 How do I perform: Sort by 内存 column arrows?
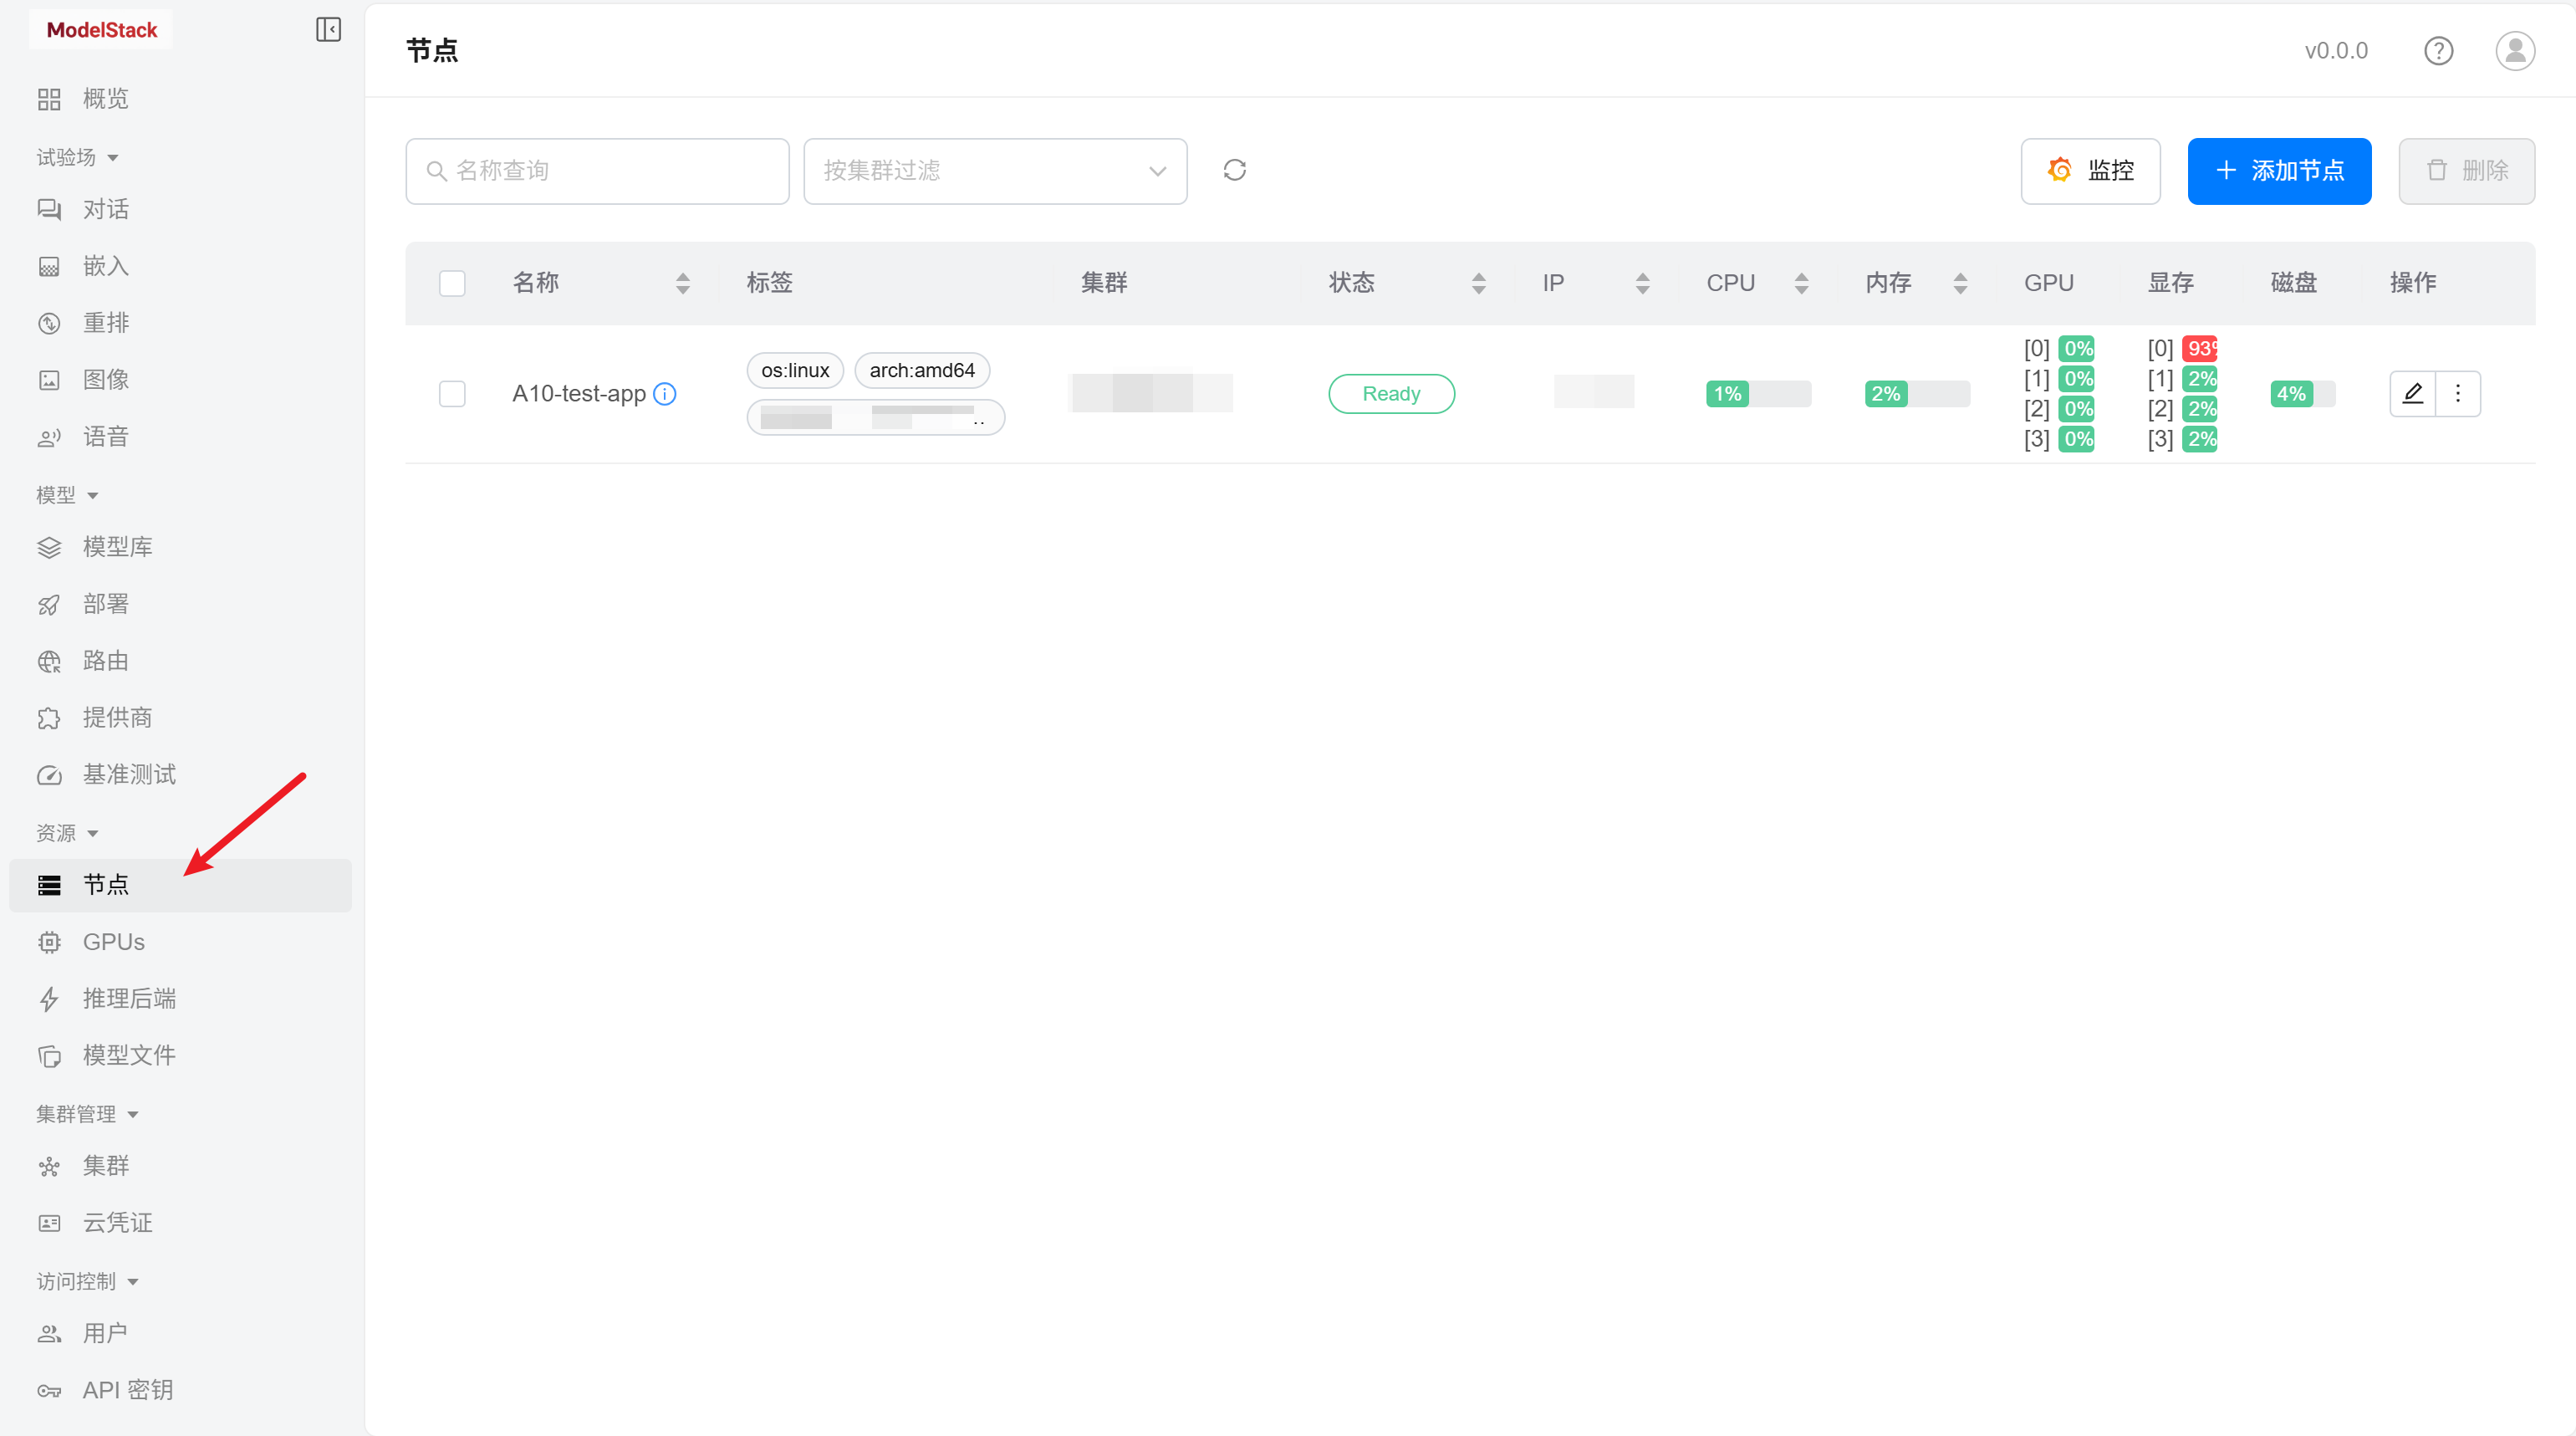[x=1960, y=283]
